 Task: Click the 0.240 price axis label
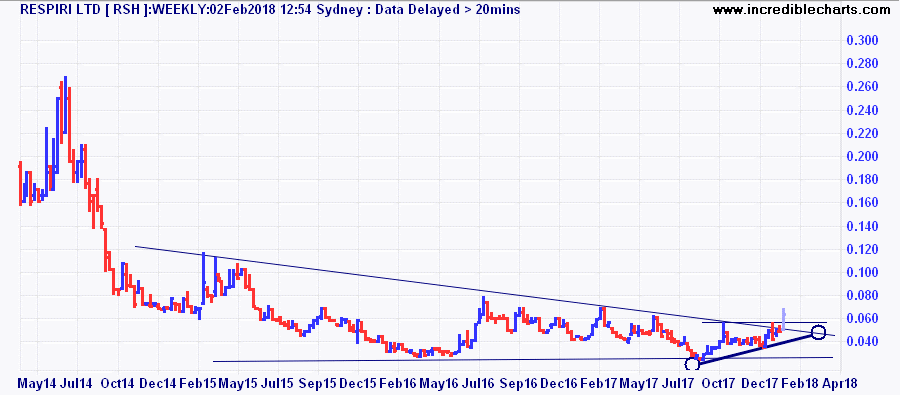pyautogui.click(x=863, y=110)
